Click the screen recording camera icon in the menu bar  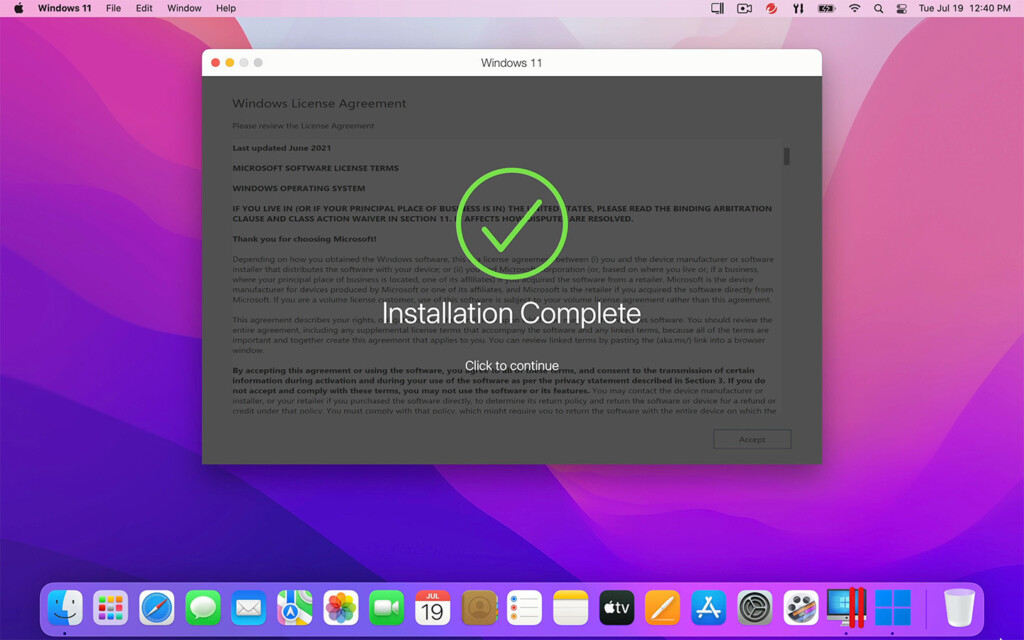744,8
